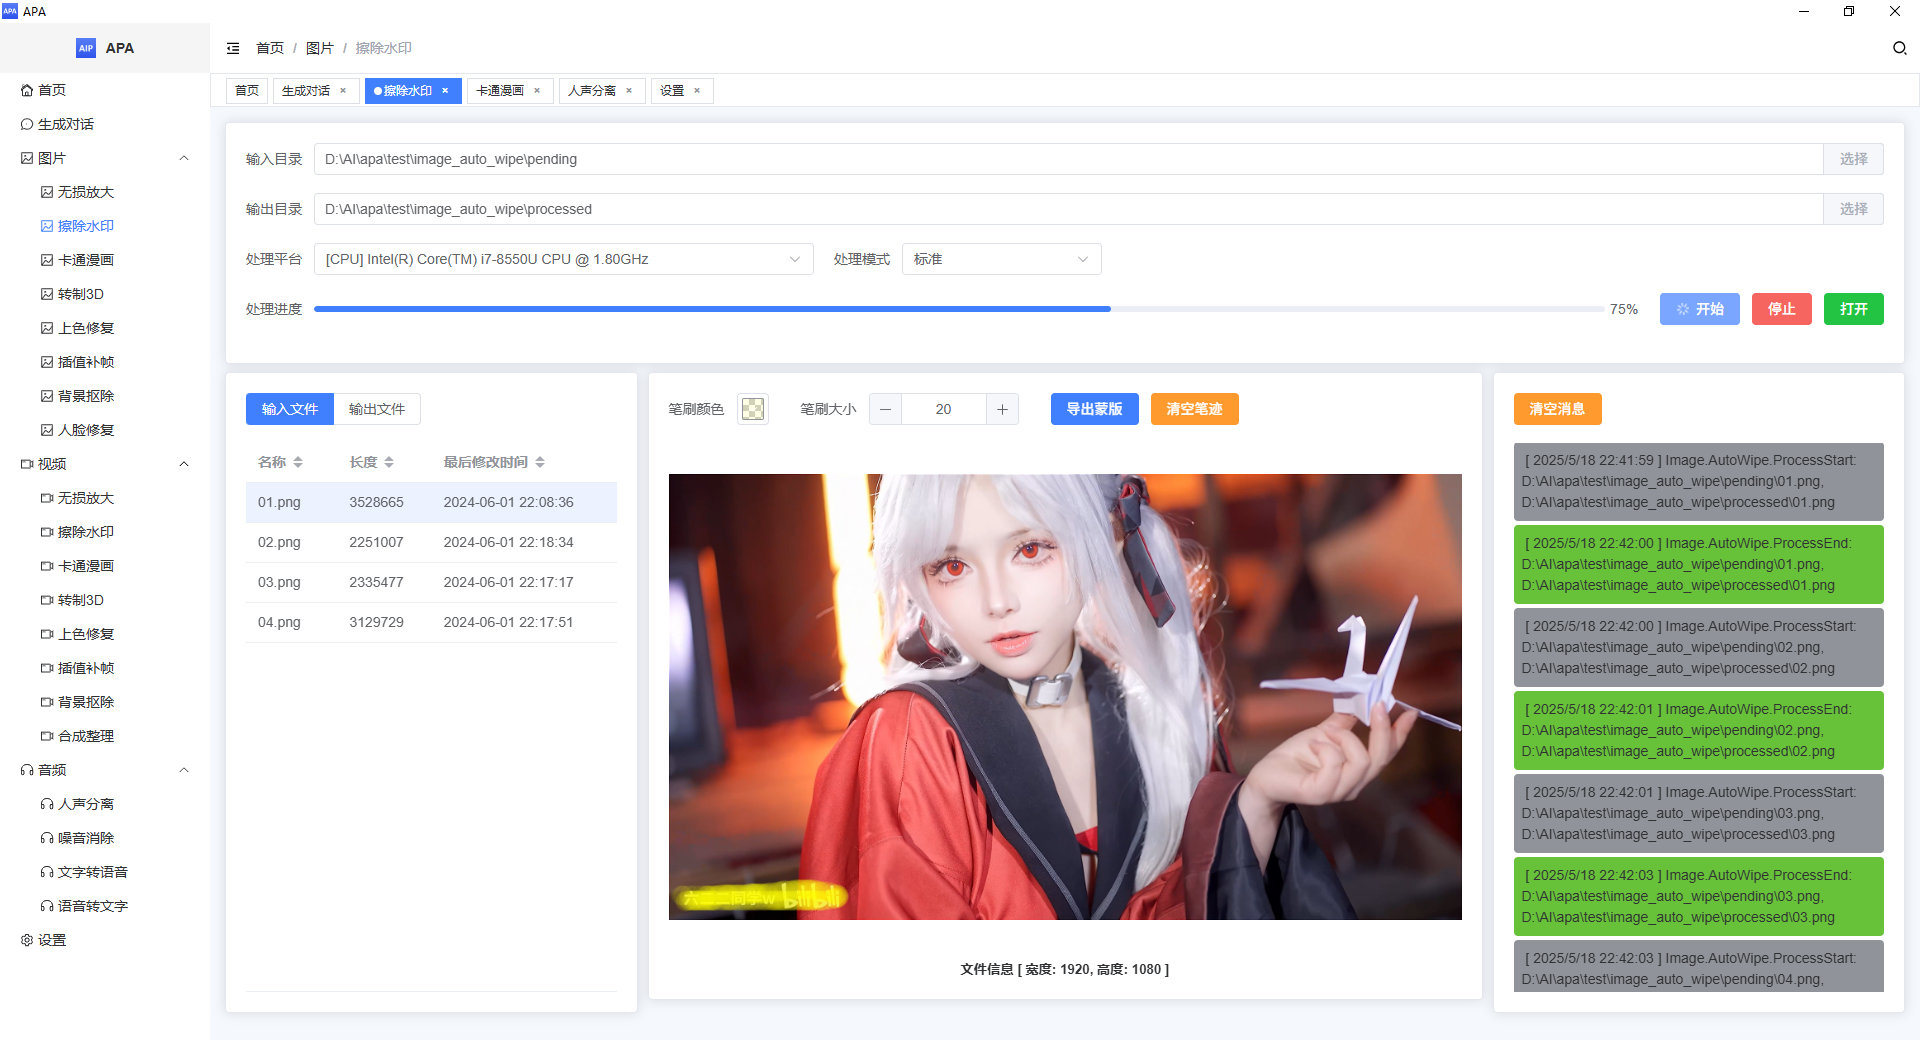Open the 处理平台 CPU dropdown
Viewport: 1920px width, 1040px height.
563,259
